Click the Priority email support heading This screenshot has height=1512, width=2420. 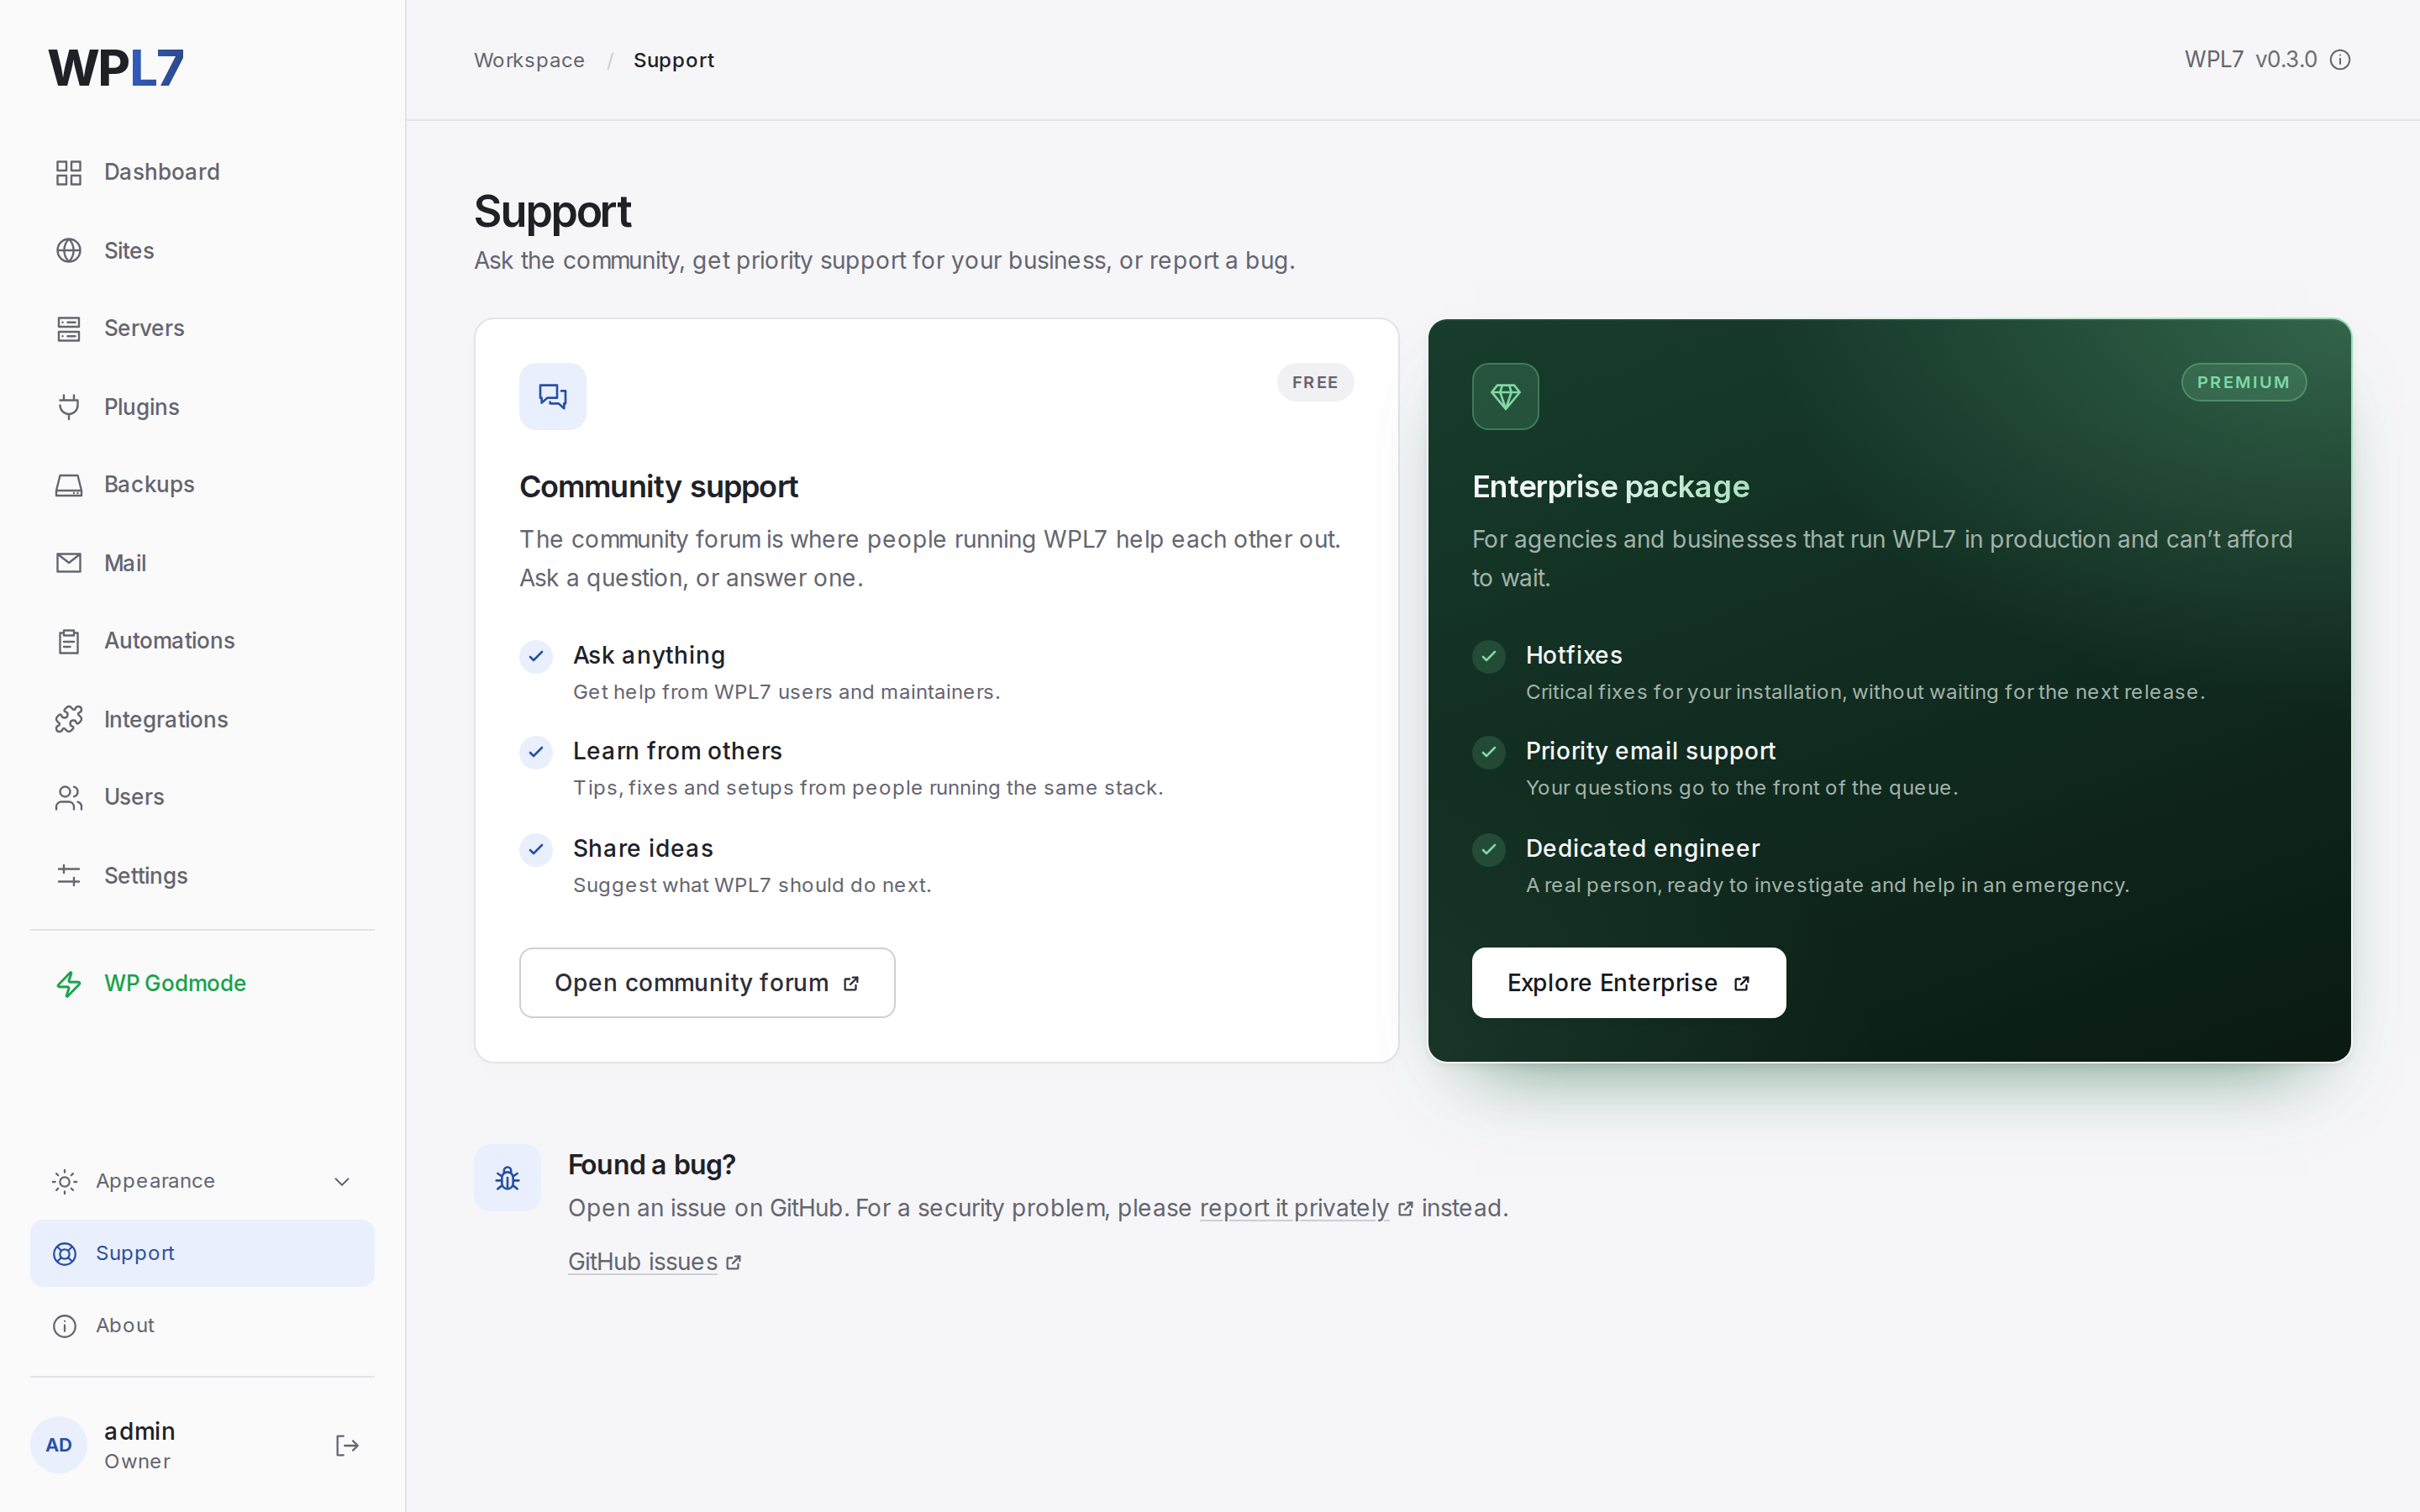[1650, 751]
